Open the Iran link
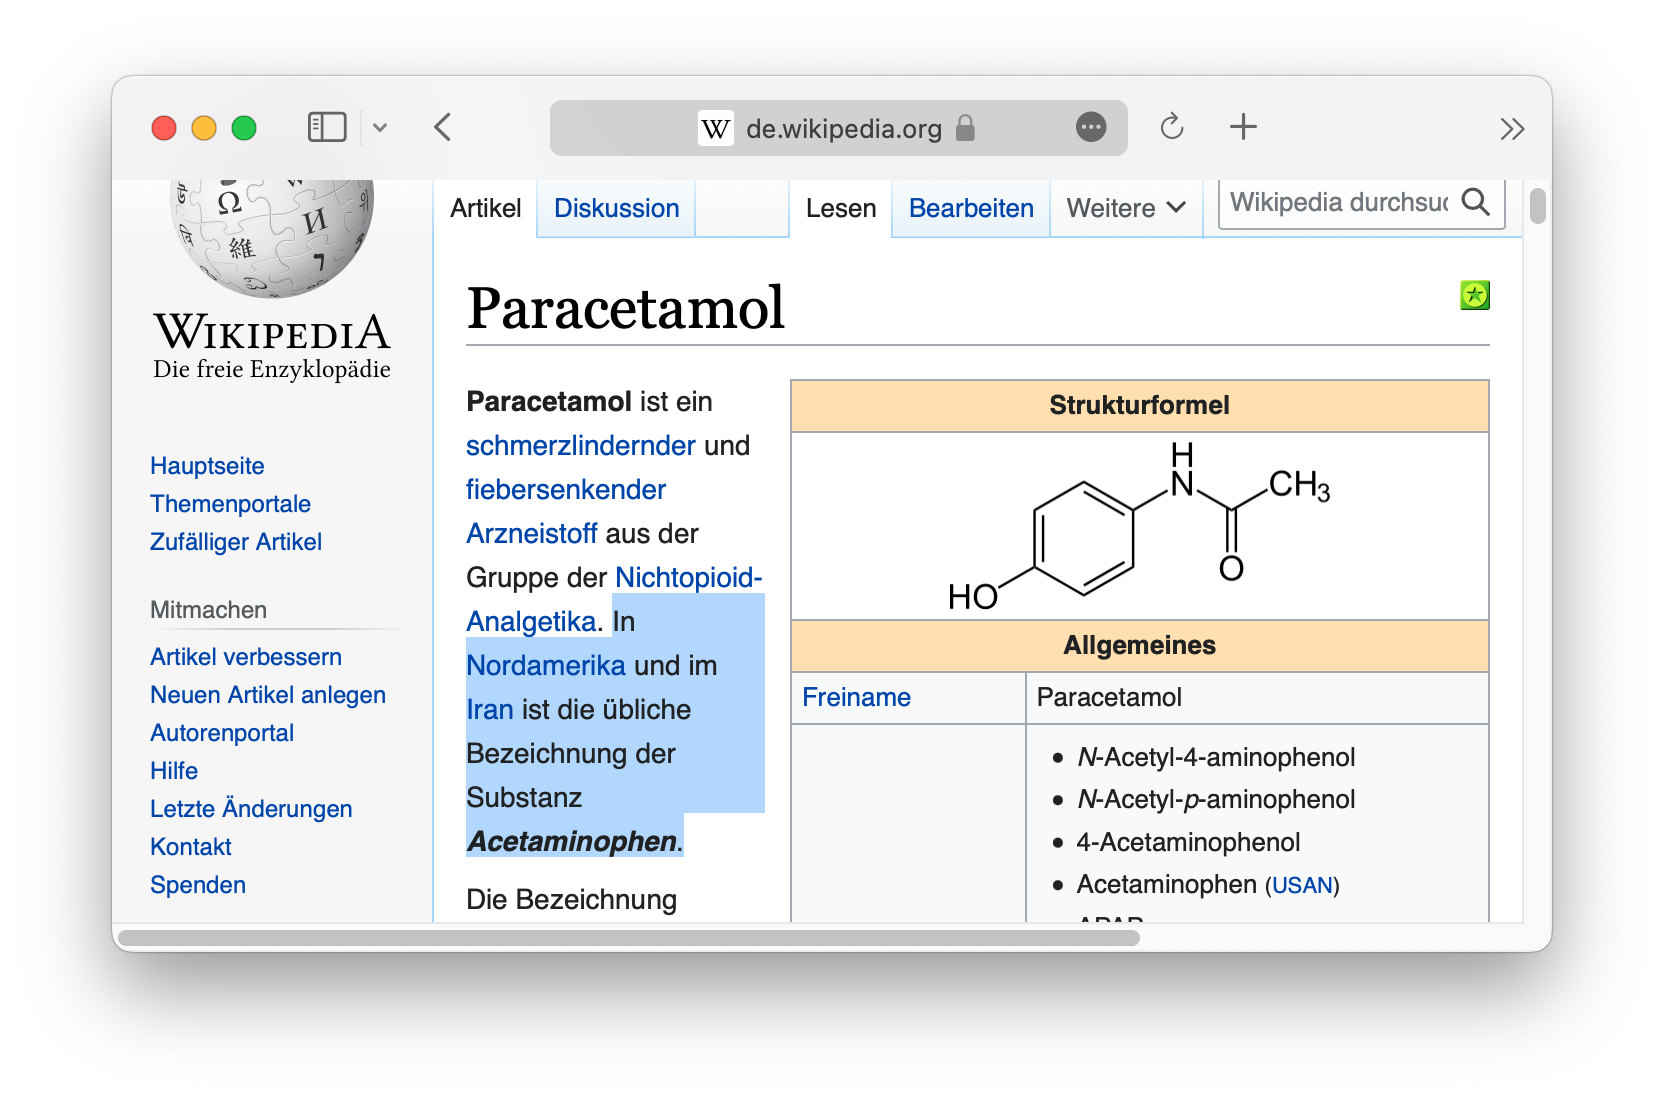Image resolution: width=1664 pixels, height=1100 pixels. pyautogui.click(x=490, y=710)
